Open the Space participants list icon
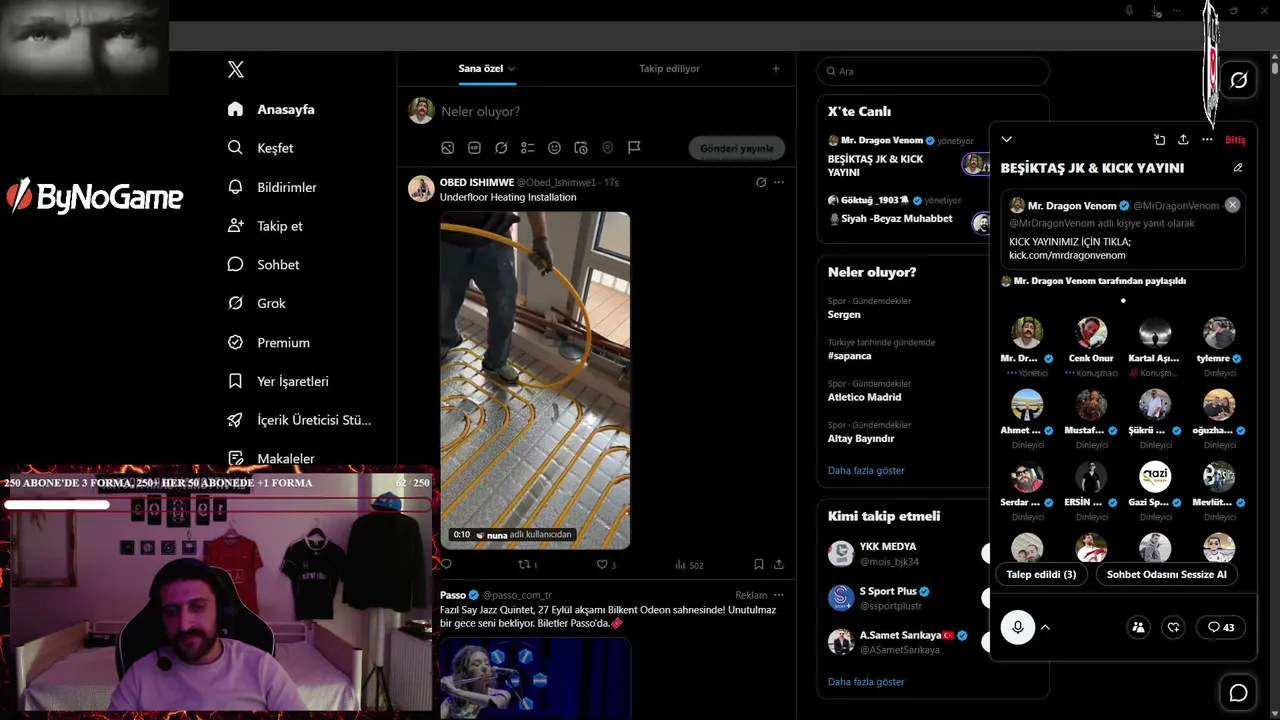 pyautogui.click(x=1138, y=627)
